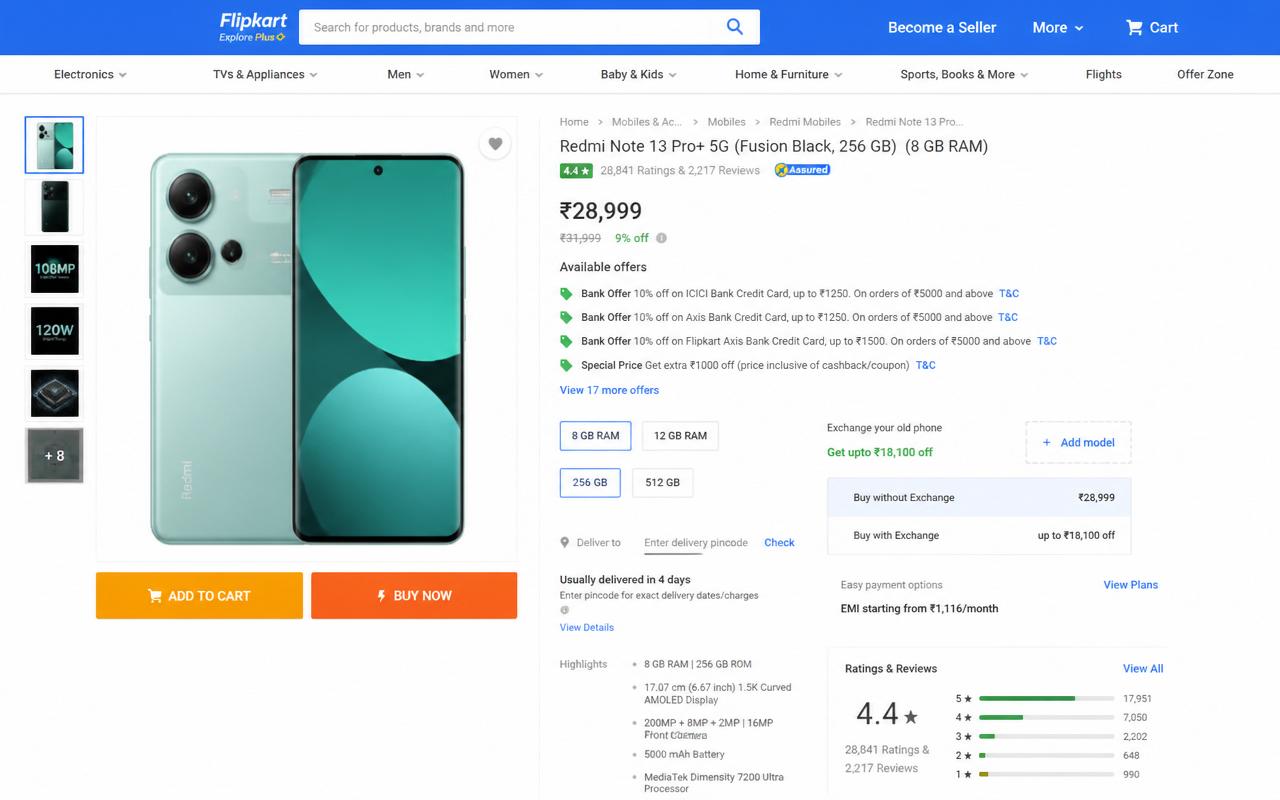The height and width of the screenshot is (800, 1280).
Task: Click the Add model button for exchange
Action: click(x=1078, y=442)
